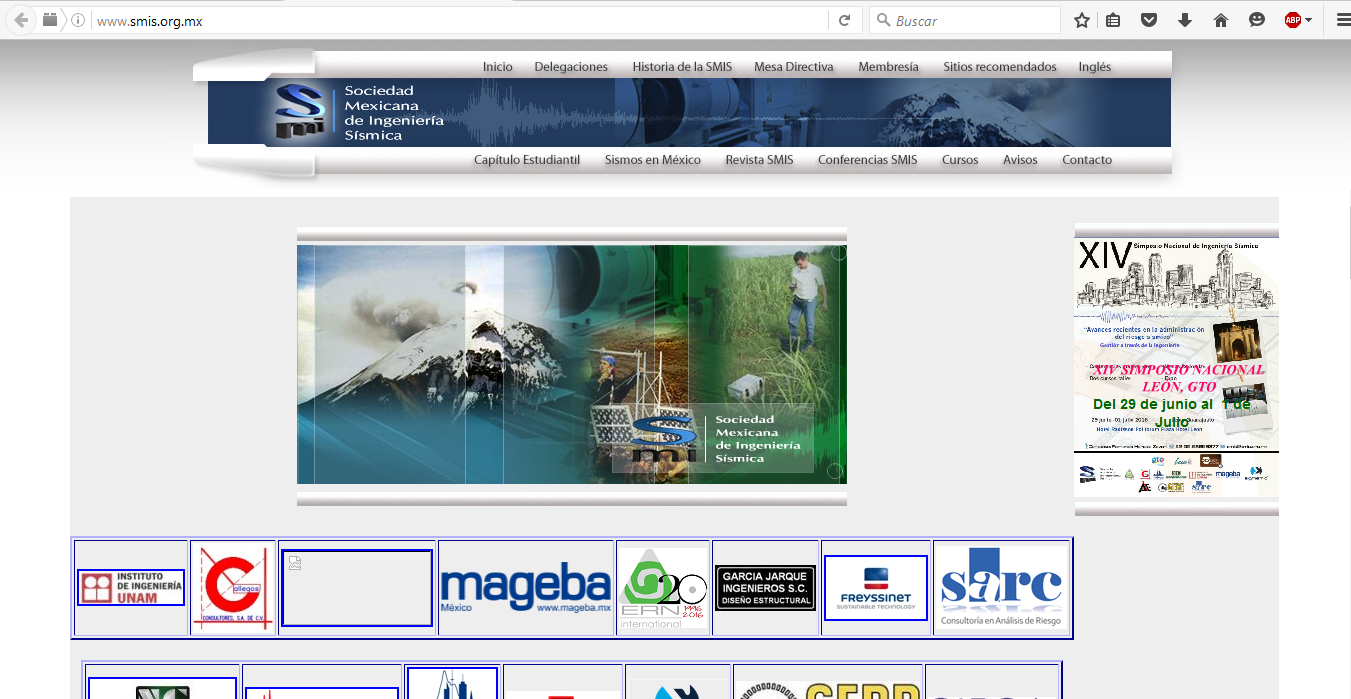Screen dimensions: 1351x699
Task: Click the Adblock Plus ABP icon
Action: tap(1293, 20)
